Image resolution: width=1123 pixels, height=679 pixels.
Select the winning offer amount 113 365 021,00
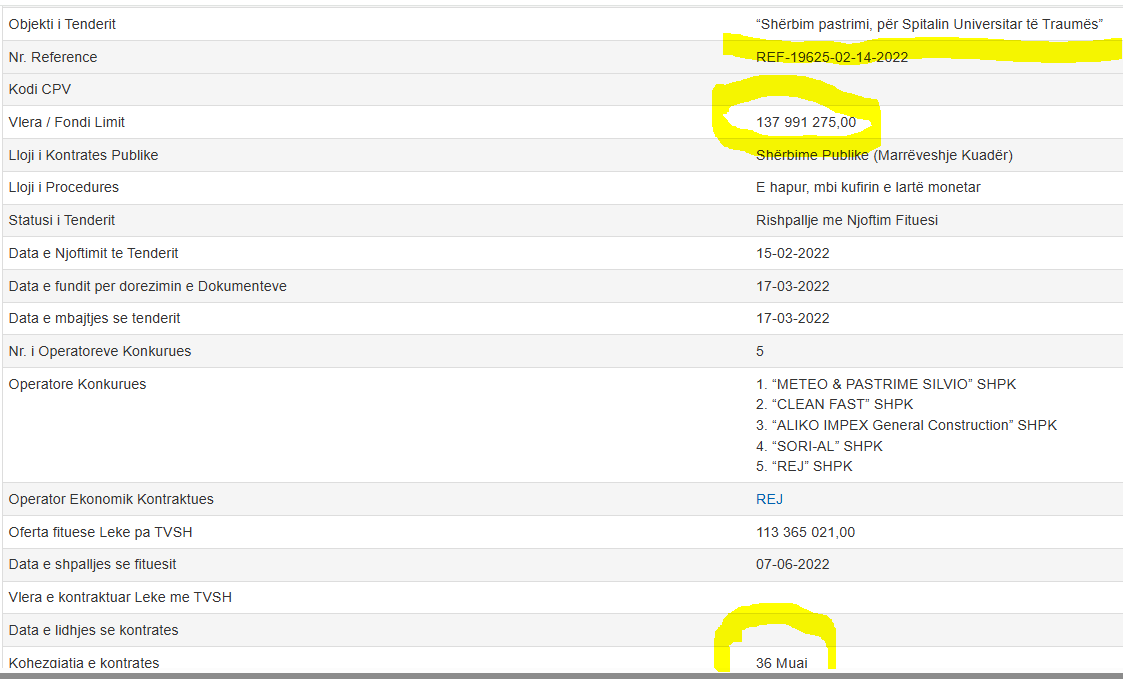(x=805, y=532)
